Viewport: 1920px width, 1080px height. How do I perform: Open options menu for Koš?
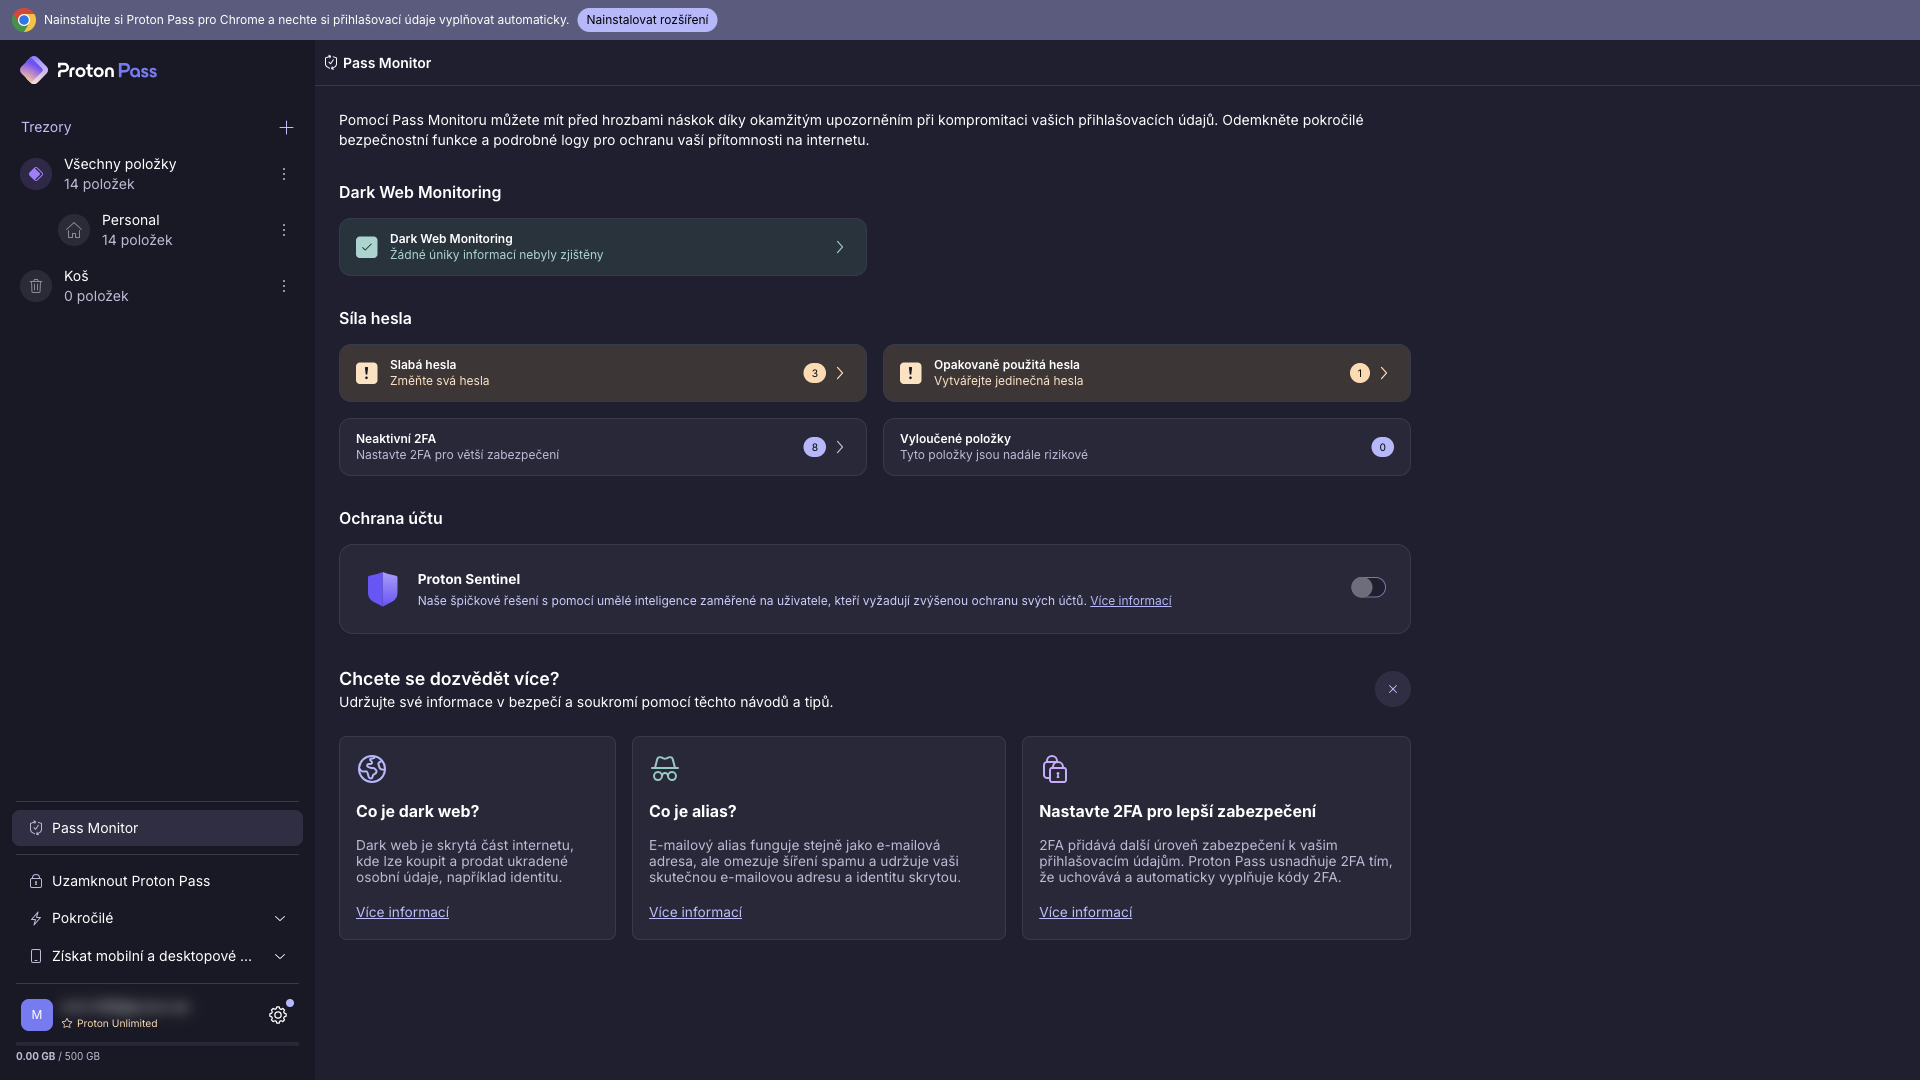pyautogui.click(x=284, y=286)
